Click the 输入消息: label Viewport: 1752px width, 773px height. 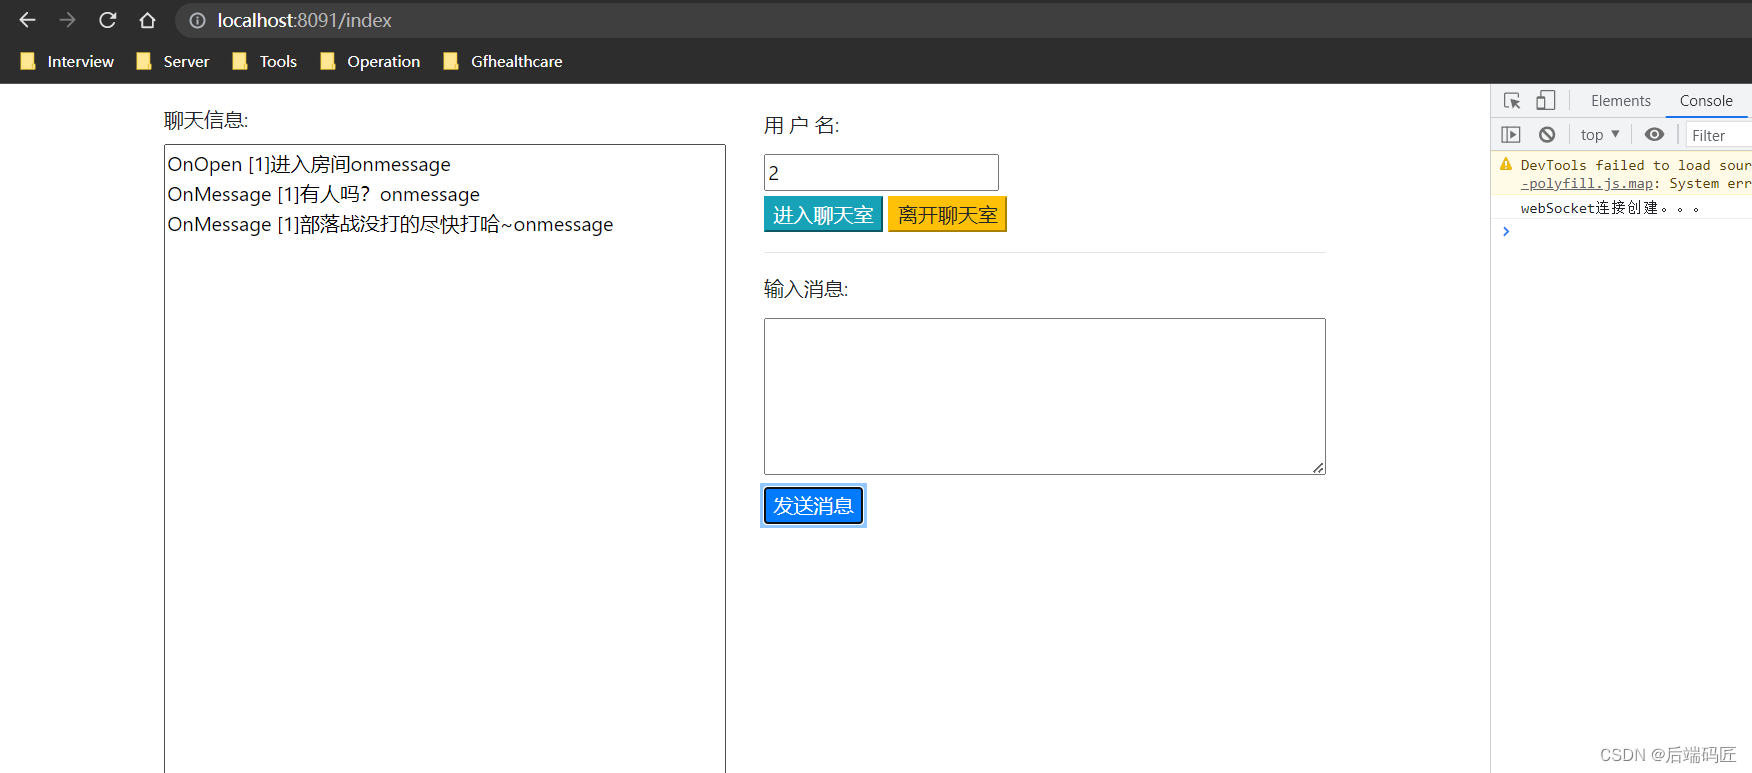(806, 289)
